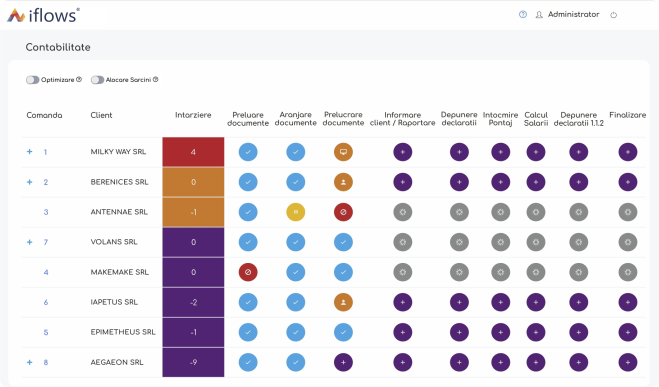Click the help question mark icon near Administrator
Screen dimensions: 659x387
pos(523,14)
